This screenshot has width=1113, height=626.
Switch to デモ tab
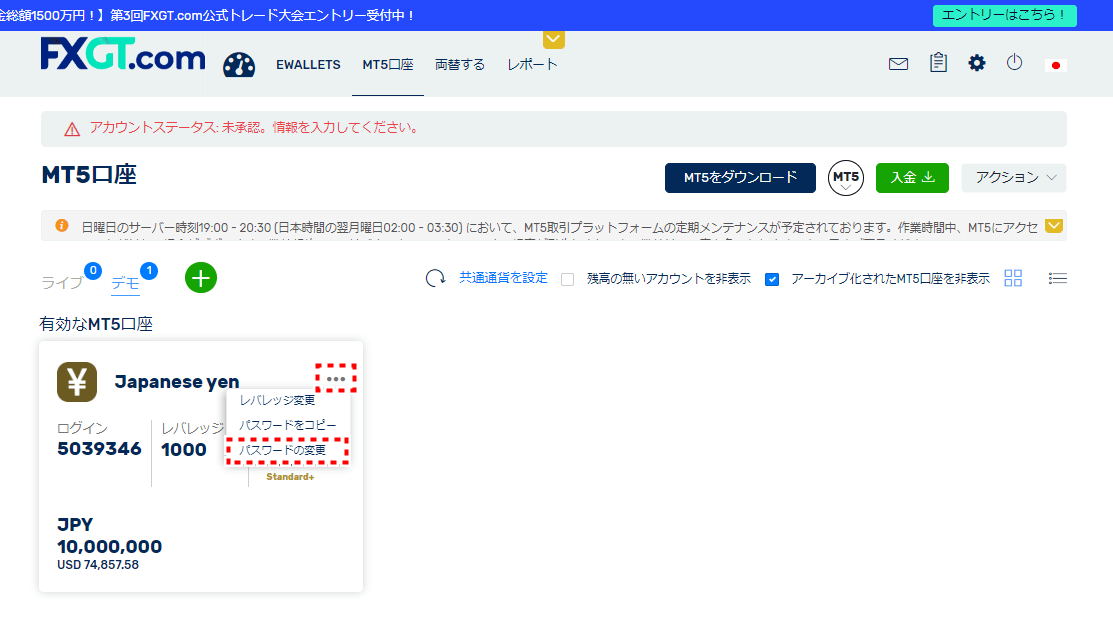coord(126,282)
